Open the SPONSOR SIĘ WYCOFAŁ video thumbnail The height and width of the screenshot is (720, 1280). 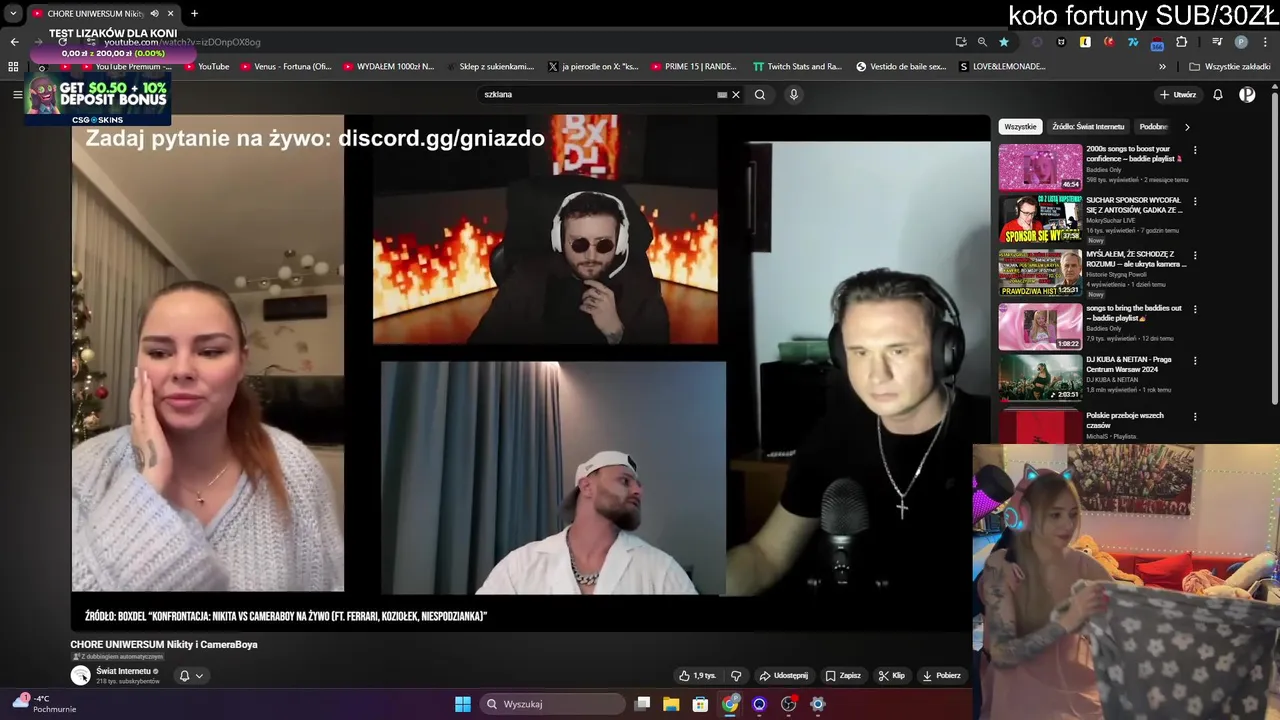[x=1040, y=220]
